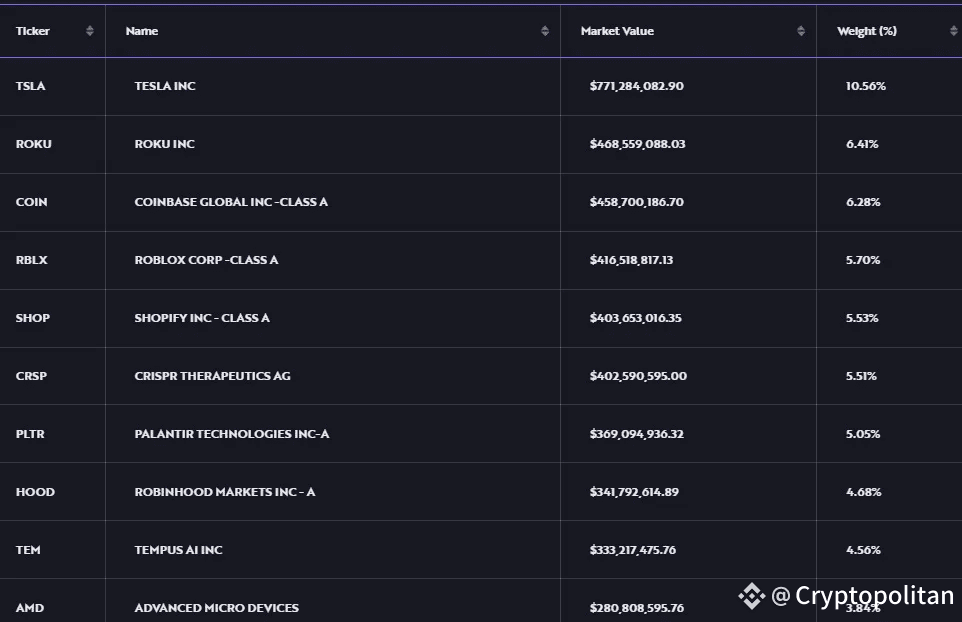
Task: Click market value $416,518,817.13
Action: 631,260
